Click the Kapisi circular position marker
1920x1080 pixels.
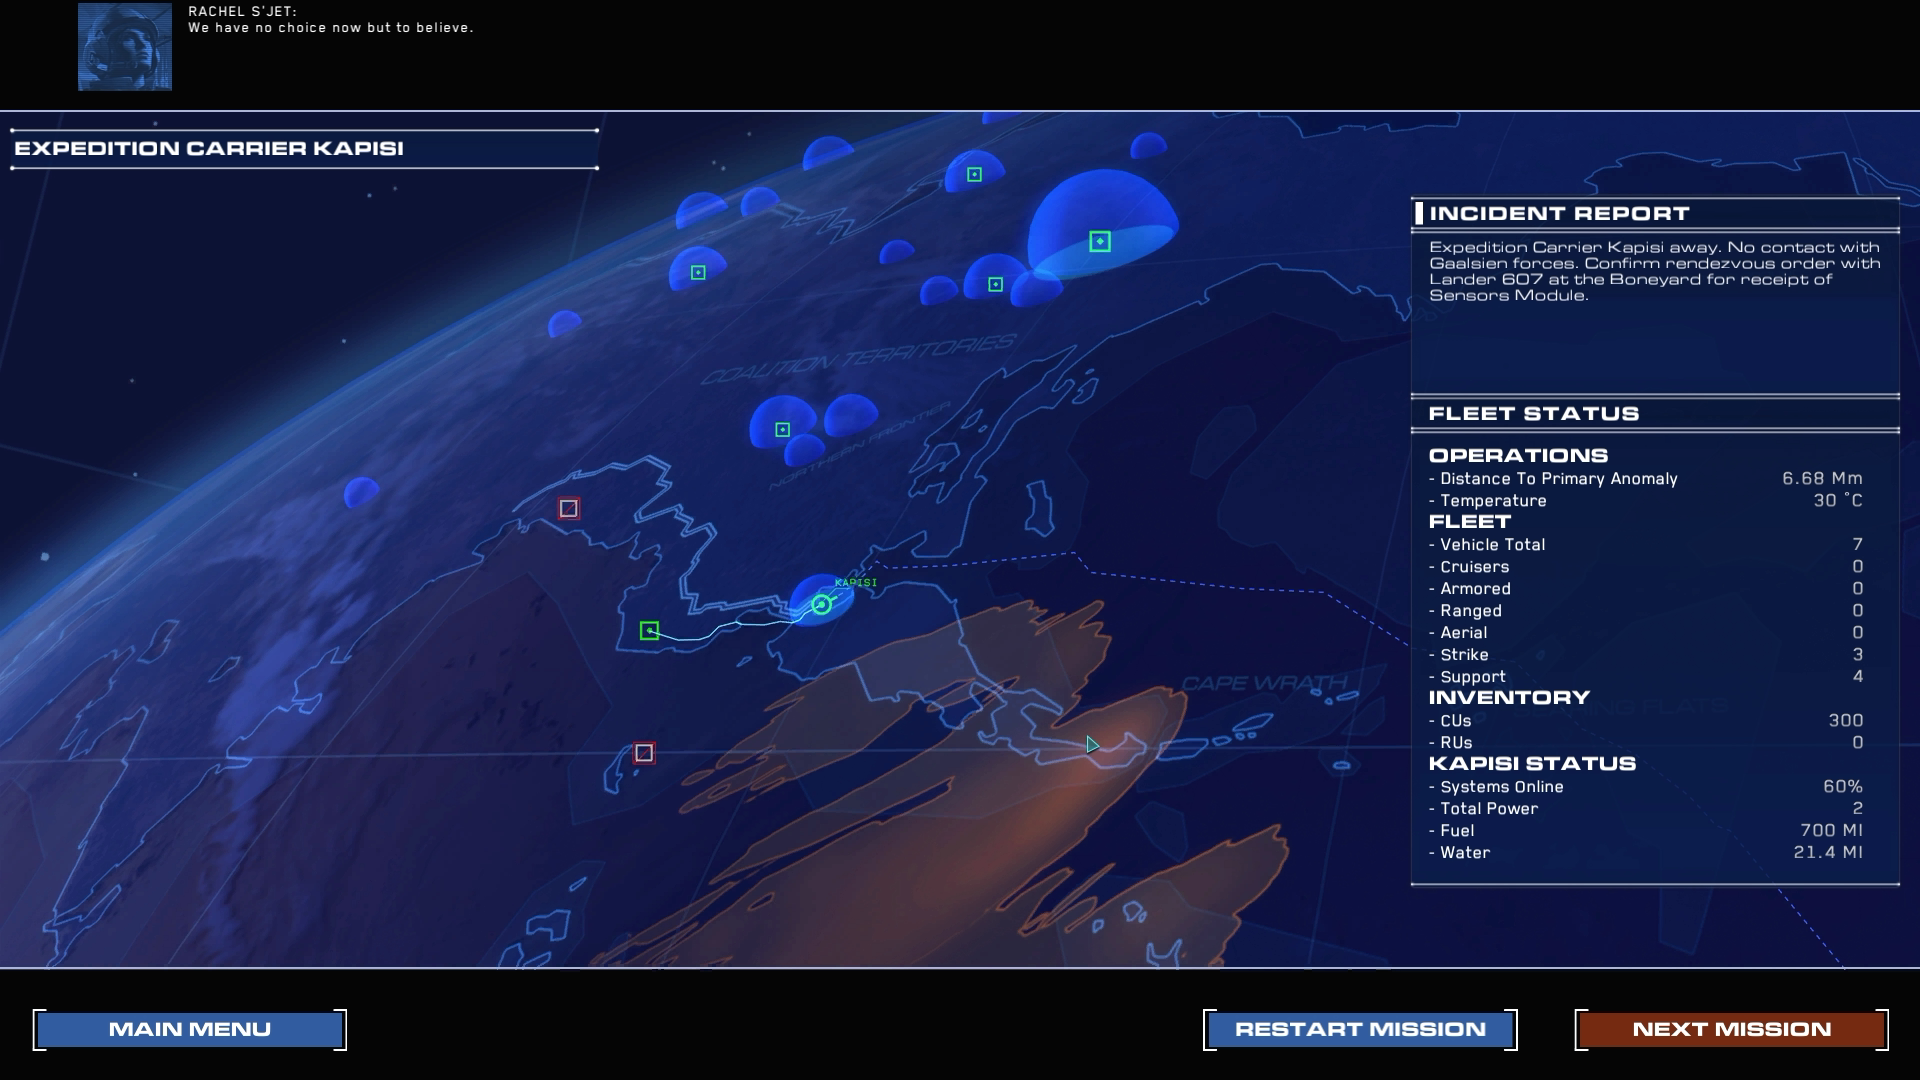pos(822,604)
